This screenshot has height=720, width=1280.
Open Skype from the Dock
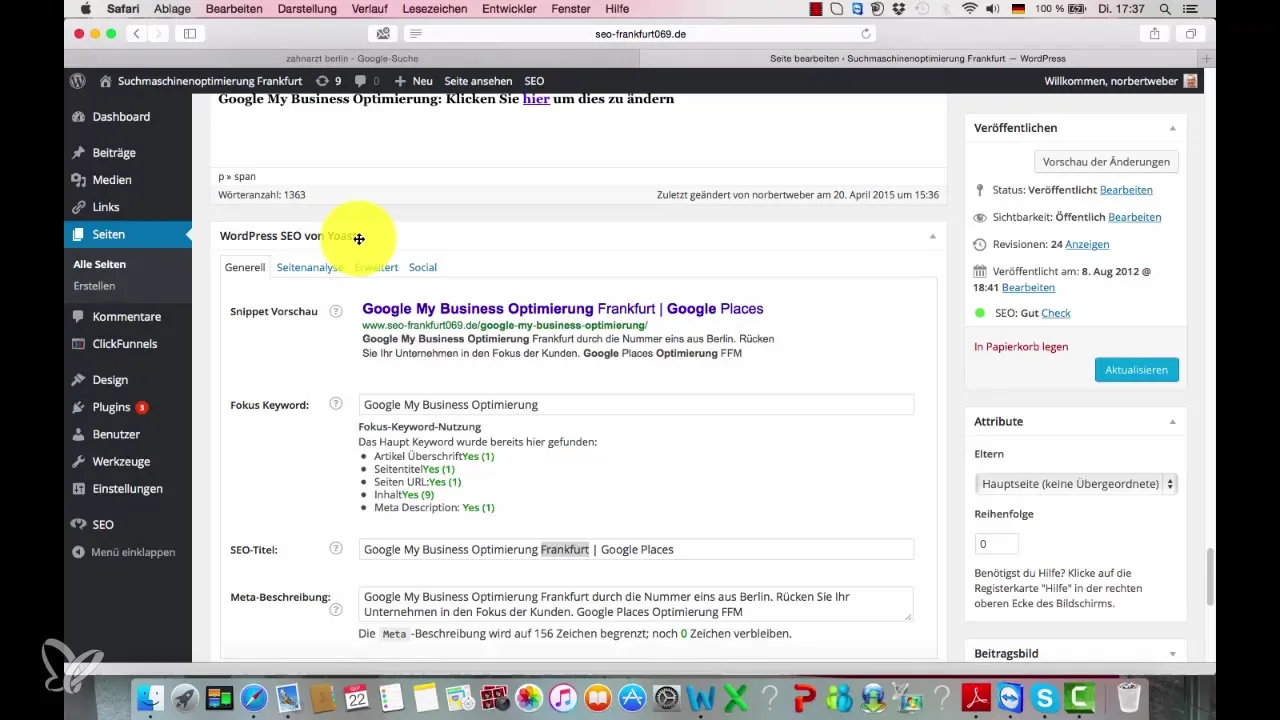pyautogui.click(x=1044, y=696)
